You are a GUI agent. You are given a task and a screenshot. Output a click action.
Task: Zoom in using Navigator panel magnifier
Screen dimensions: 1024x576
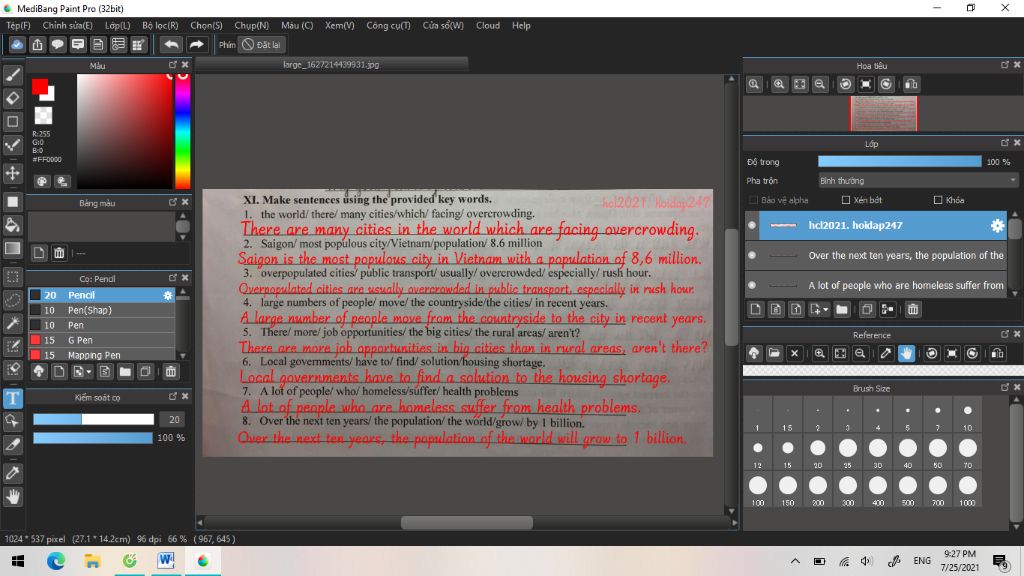coord(779,85)
